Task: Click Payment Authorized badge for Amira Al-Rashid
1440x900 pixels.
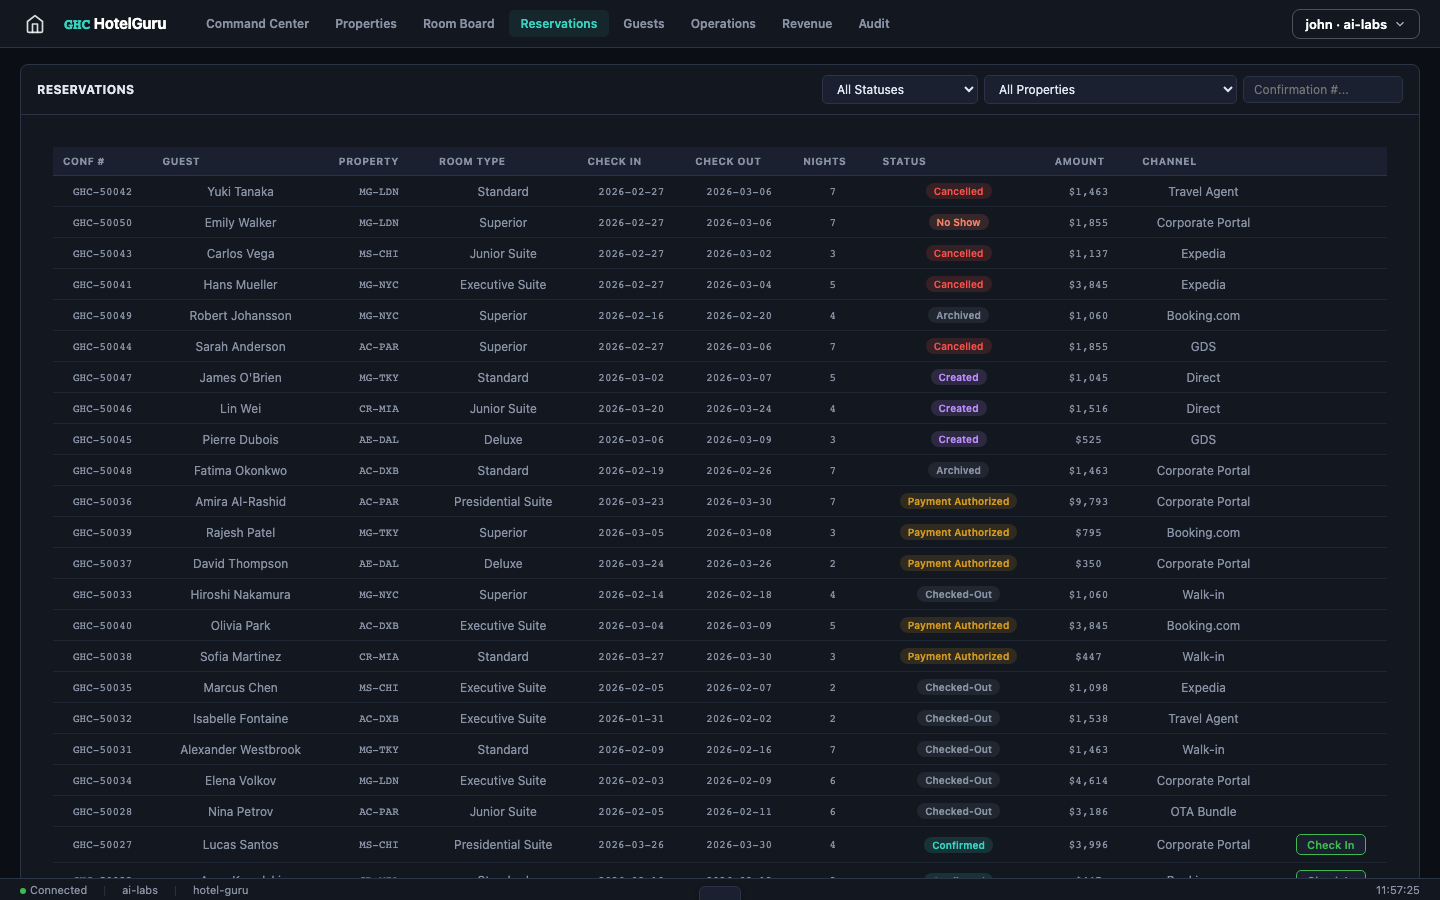Action: (958, 501)
